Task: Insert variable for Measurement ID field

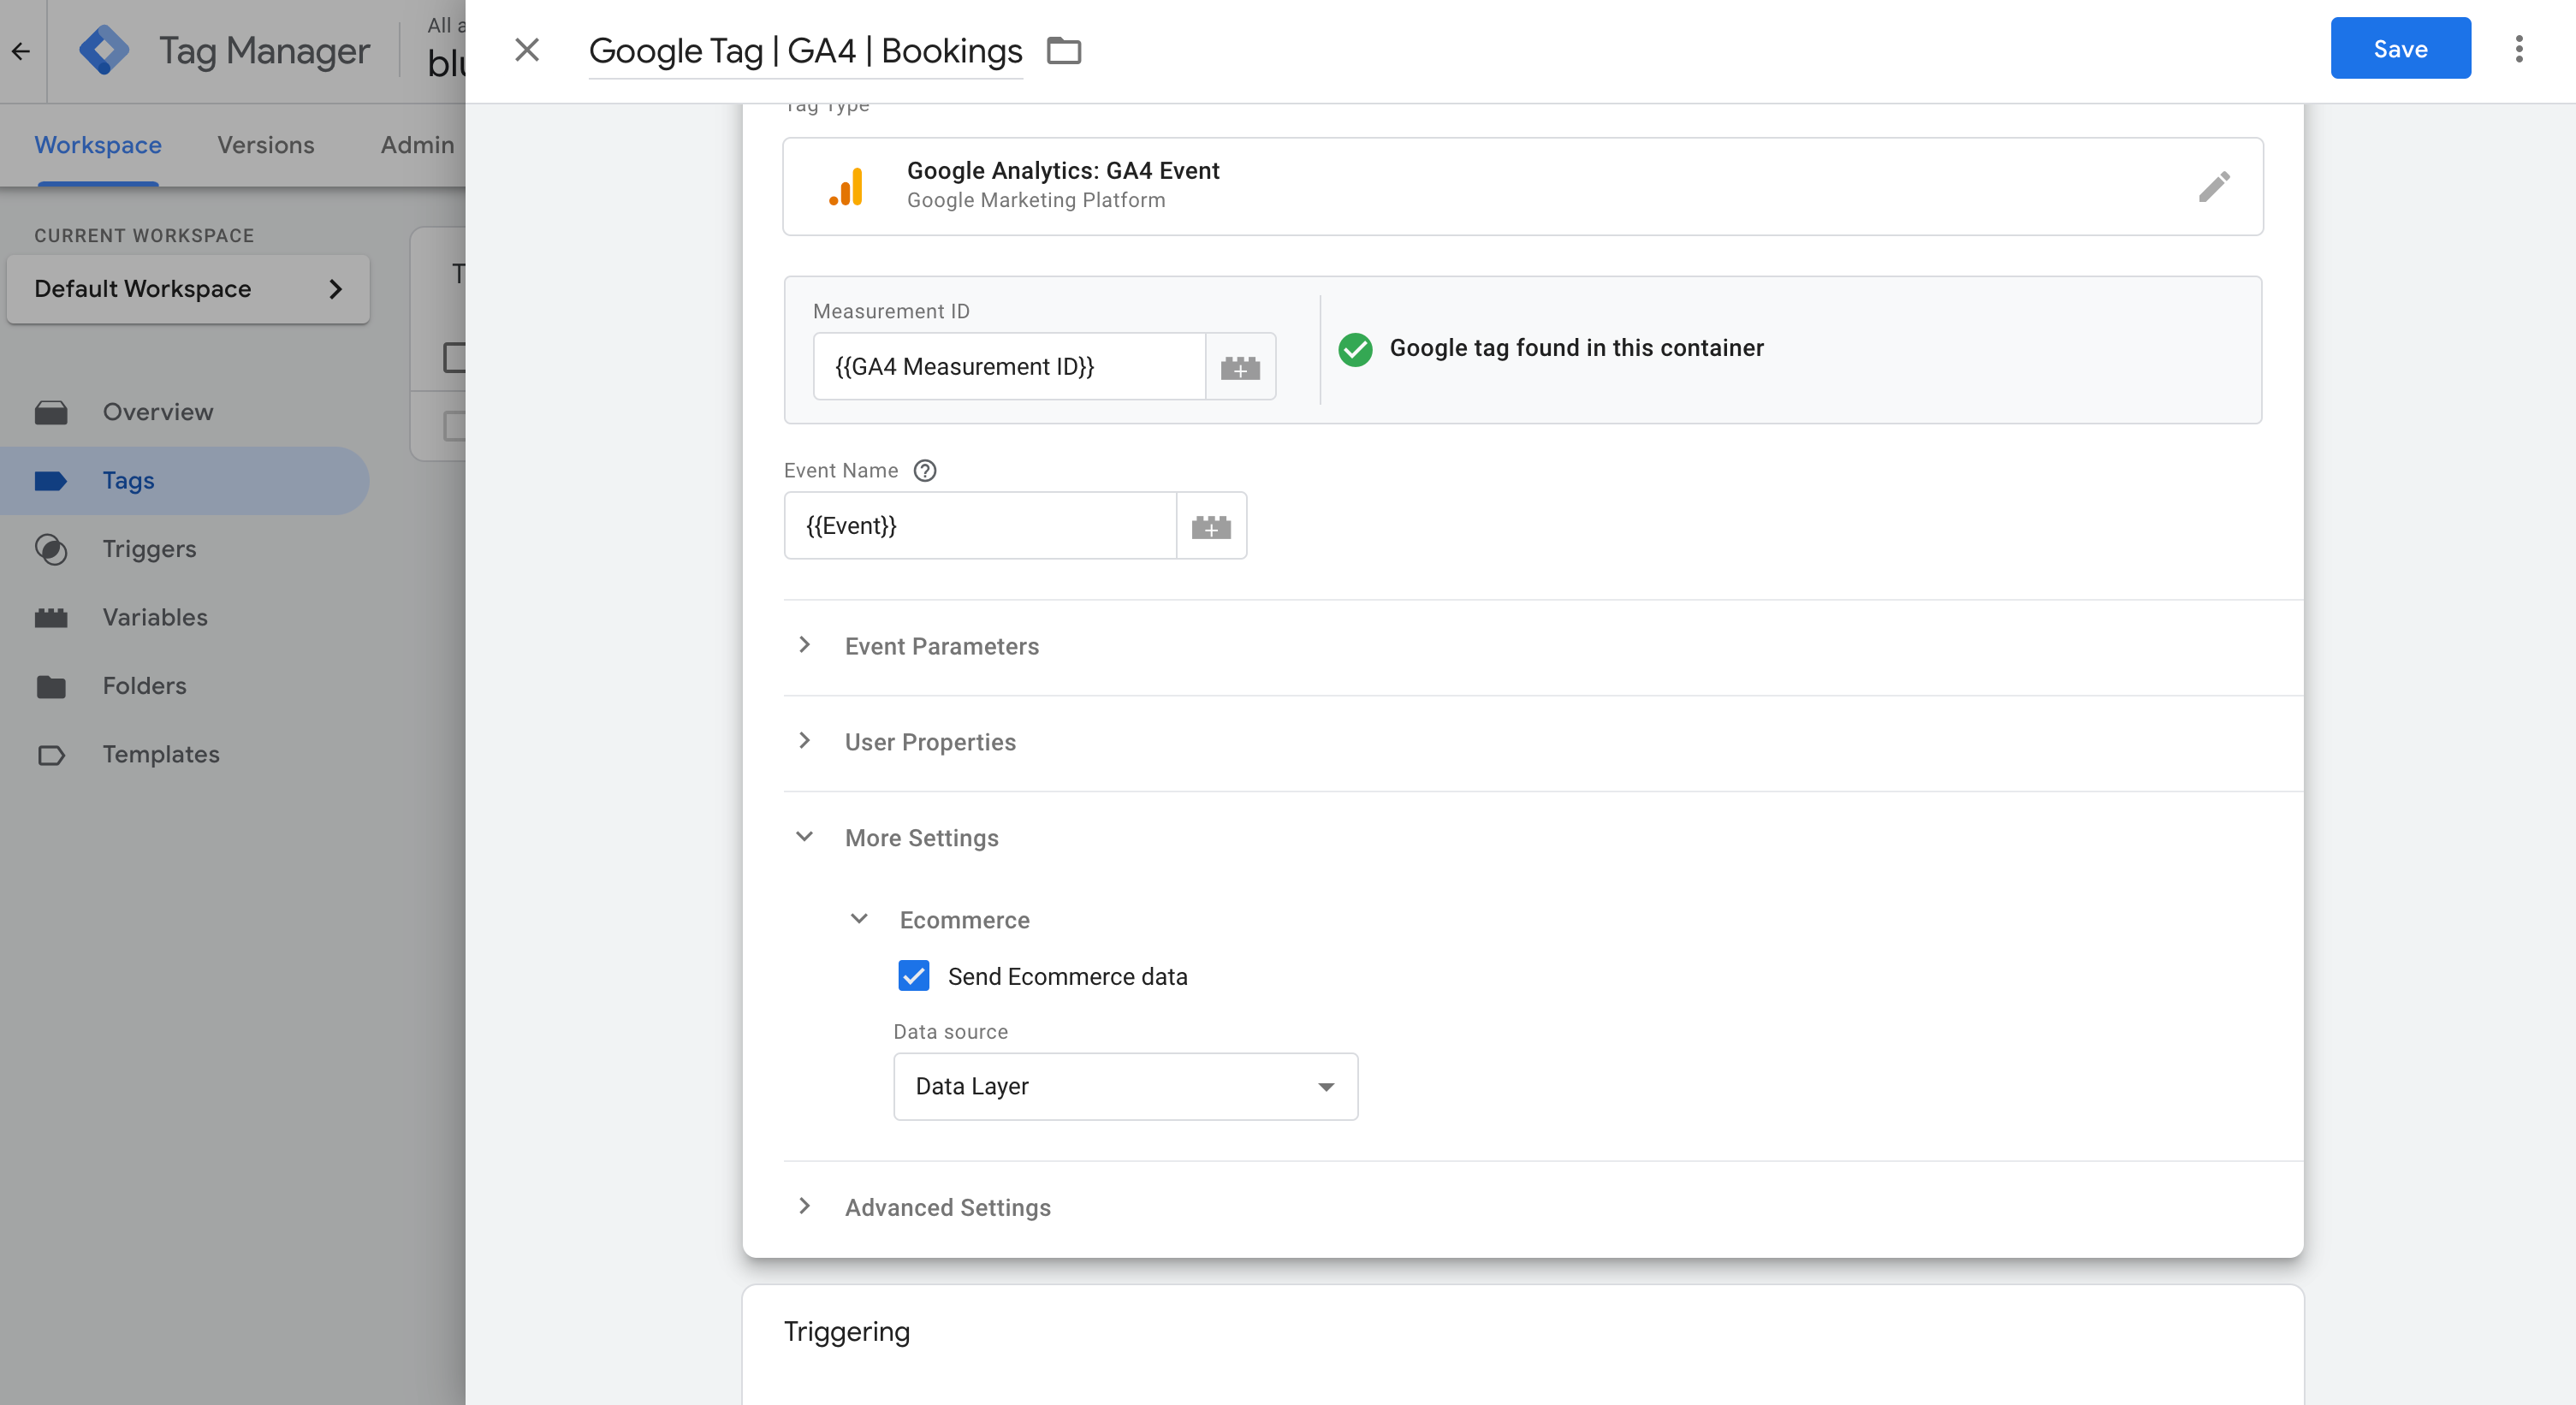Action: coord(1240,367)
